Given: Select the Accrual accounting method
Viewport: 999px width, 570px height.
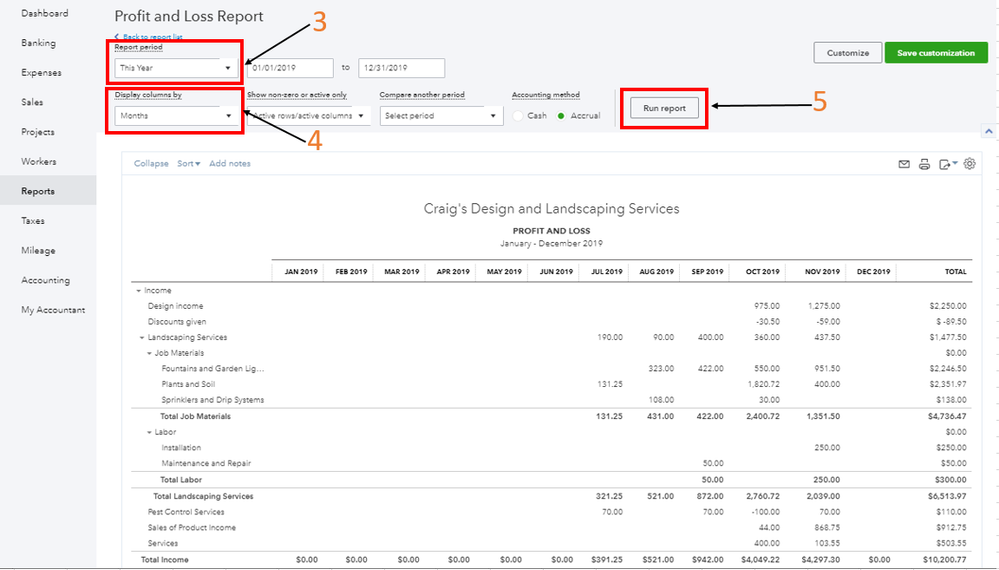Looking at the screenshot, I should 560,116.
